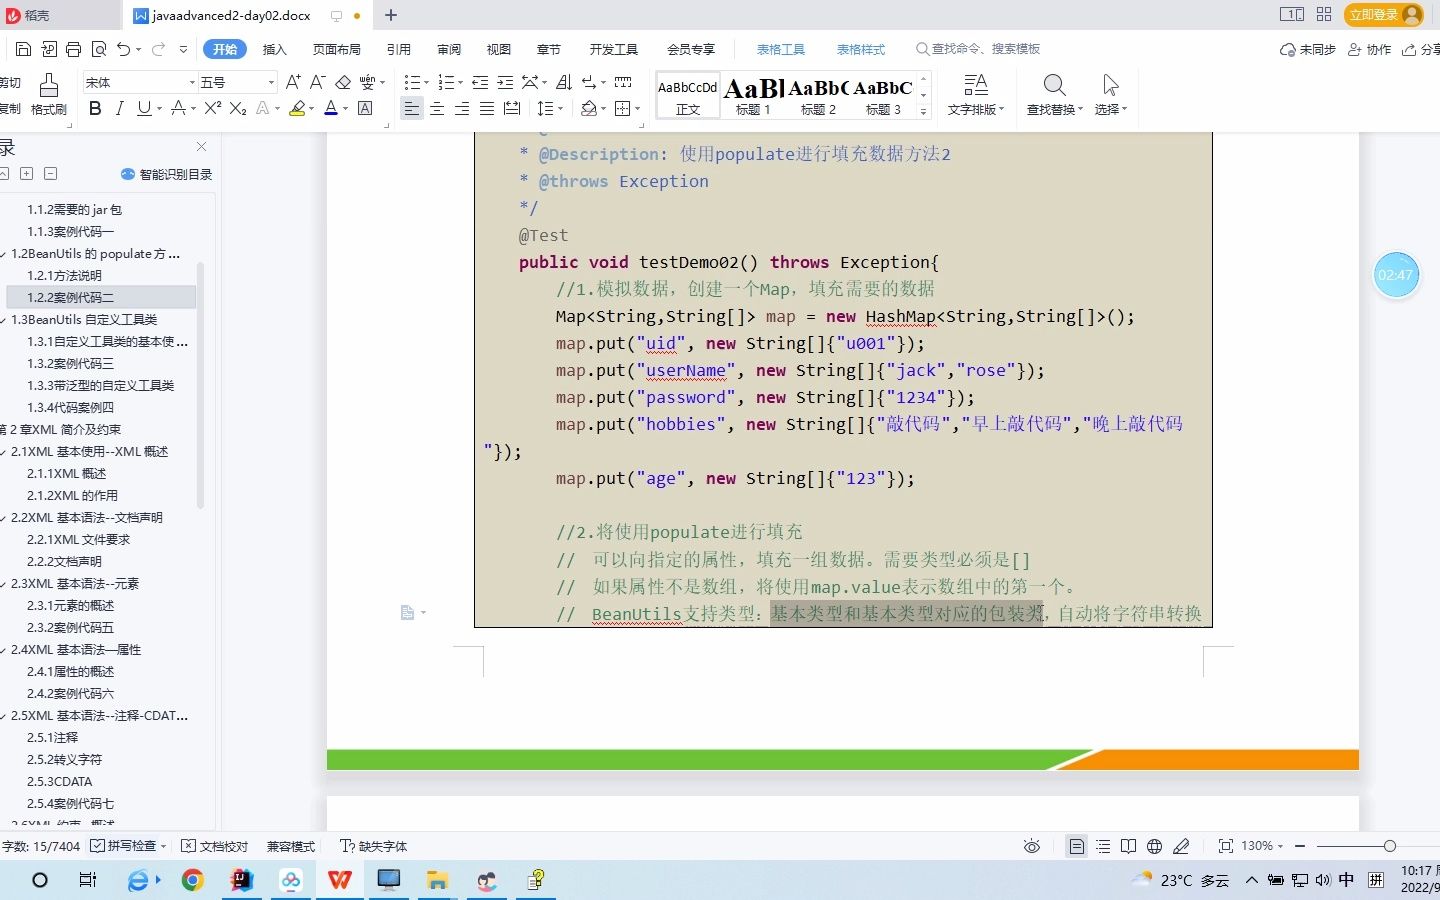Click 文档校对 in status bar
The image size is (1440, 900).
(x=214, y=846)
